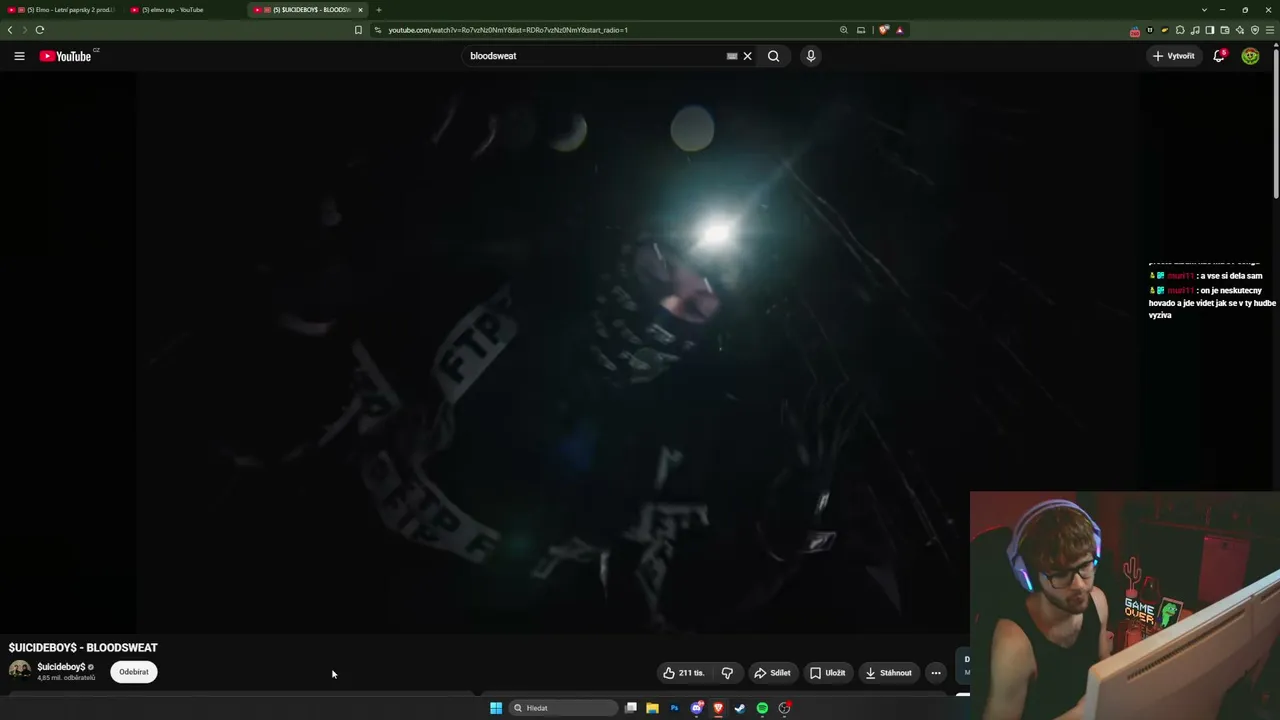The height and width of the screenshot is (720, 1280).
Task: Open the $uicideboy$ channel avatar
Action: pos(20,671)
